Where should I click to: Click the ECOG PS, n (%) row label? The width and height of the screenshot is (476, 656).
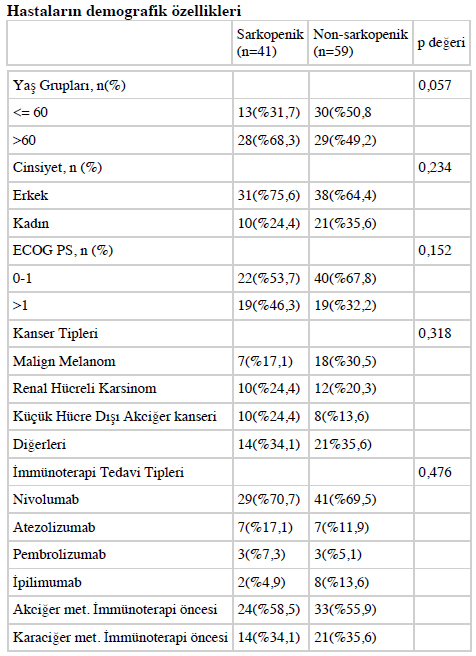pyautogui.click(x=63, y=250)
